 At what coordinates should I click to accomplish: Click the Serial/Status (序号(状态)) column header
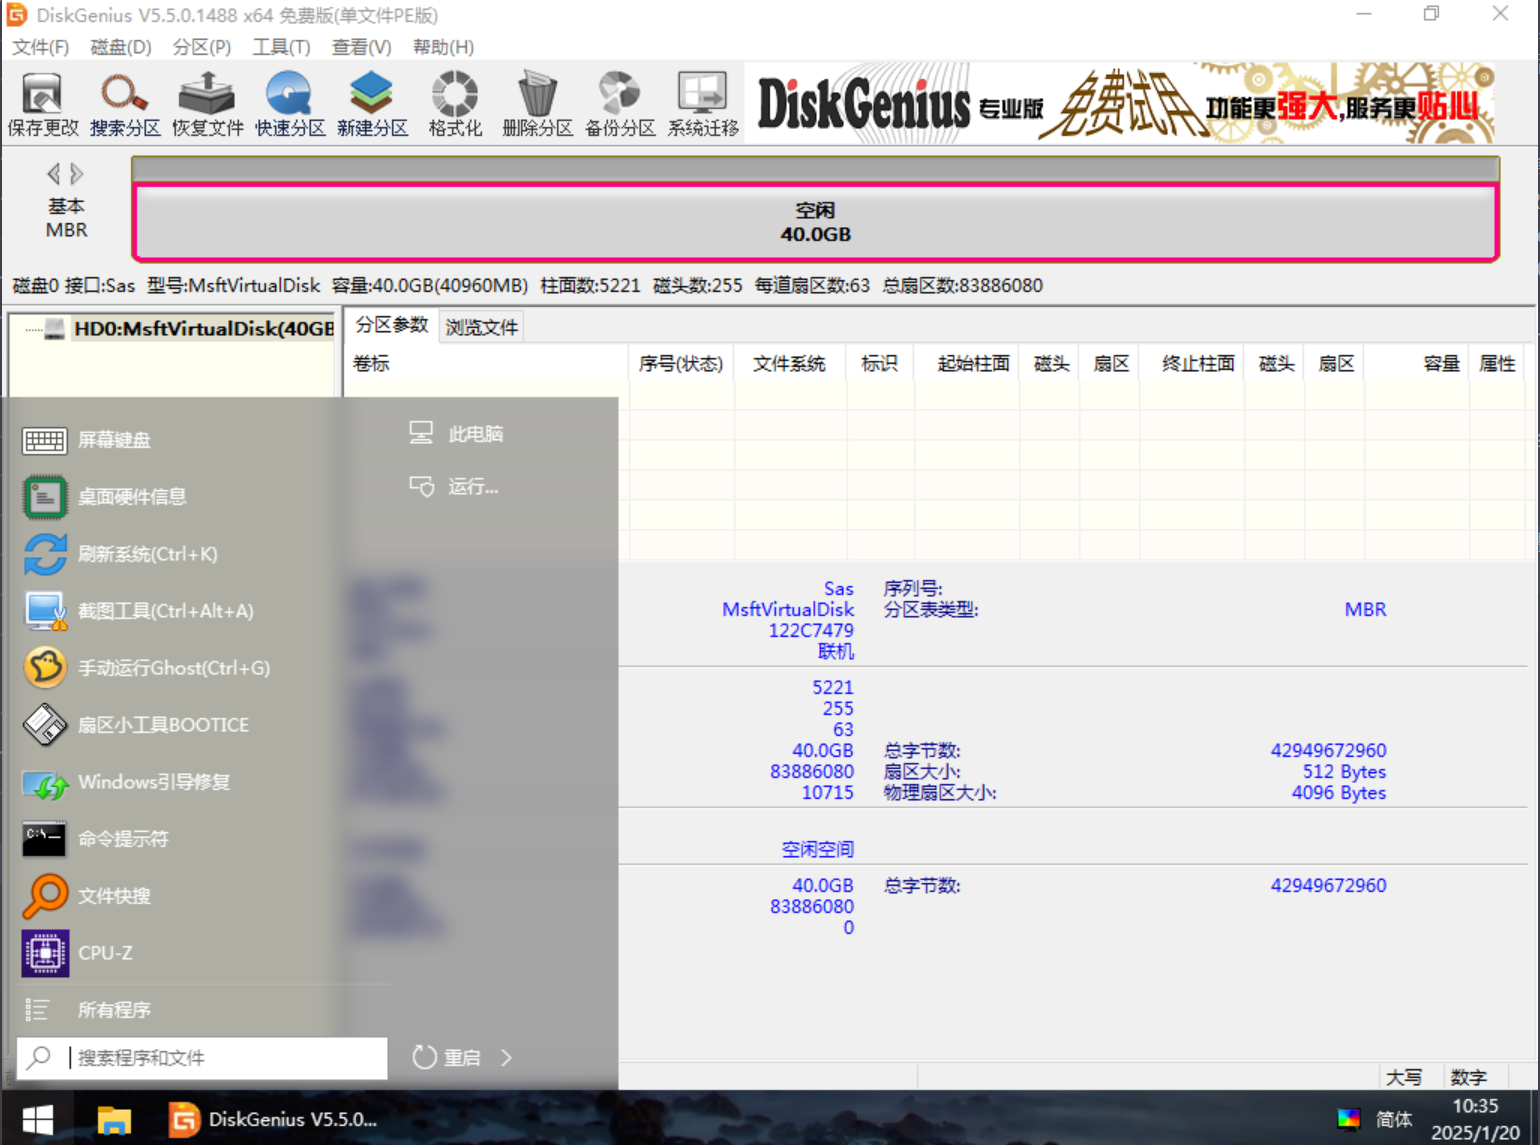(x=681, y=364)
